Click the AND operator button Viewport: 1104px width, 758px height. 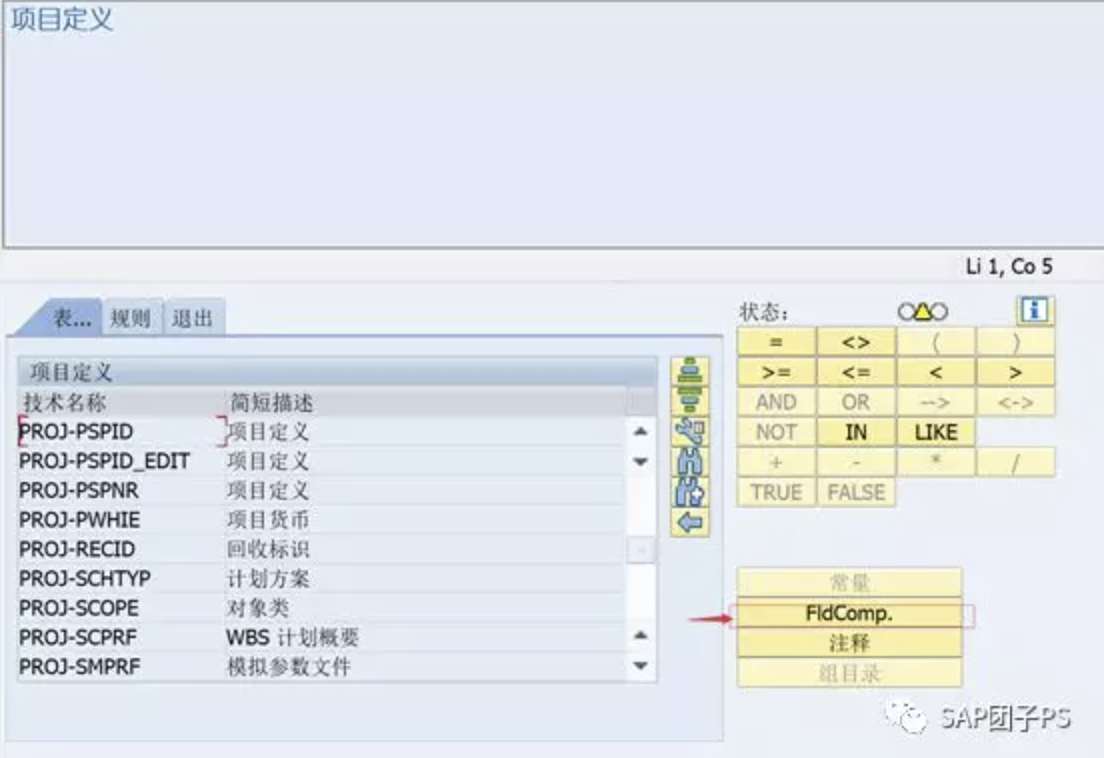[x=776, y=402]
